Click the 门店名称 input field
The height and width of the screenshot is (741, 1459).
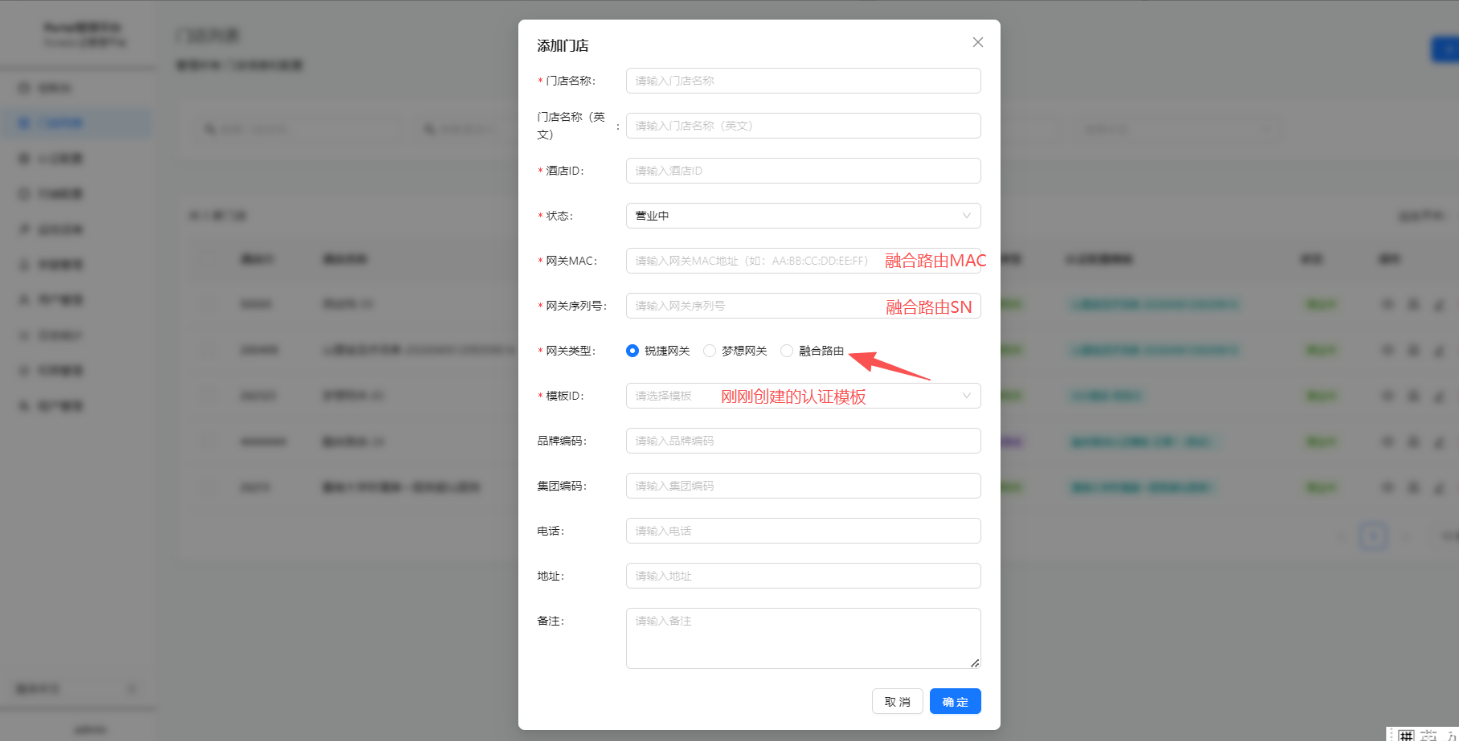click(803, 81)
